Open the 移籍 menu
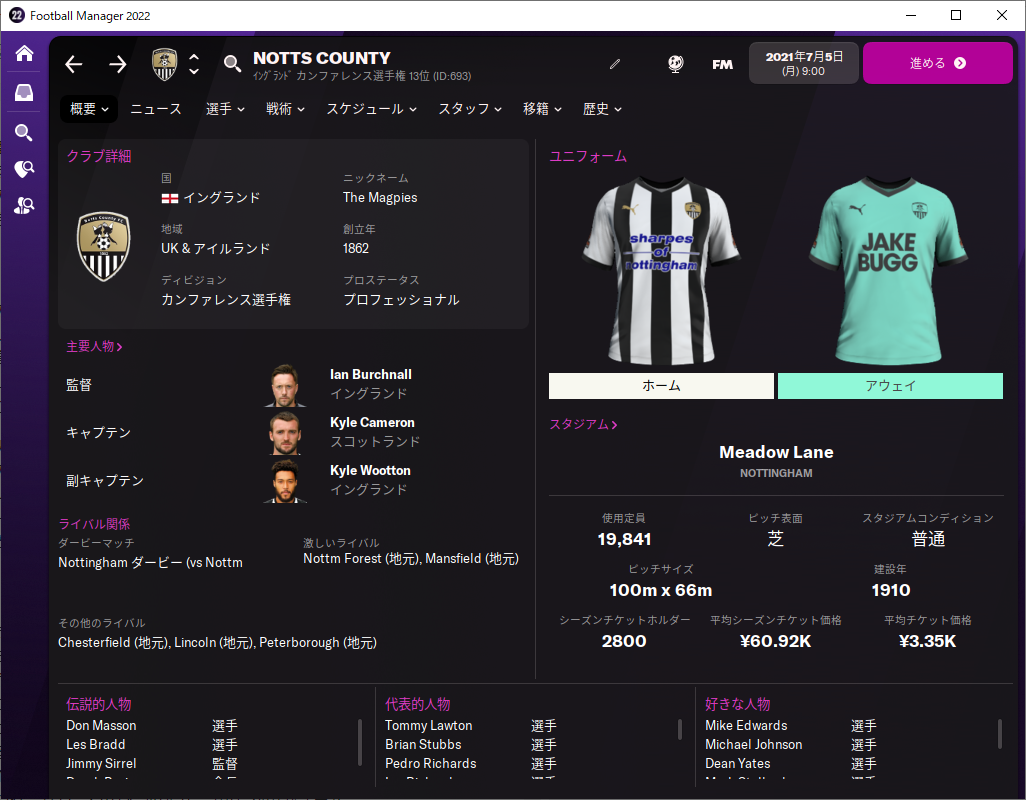1026x800 pixels. [x=542, y=109]
